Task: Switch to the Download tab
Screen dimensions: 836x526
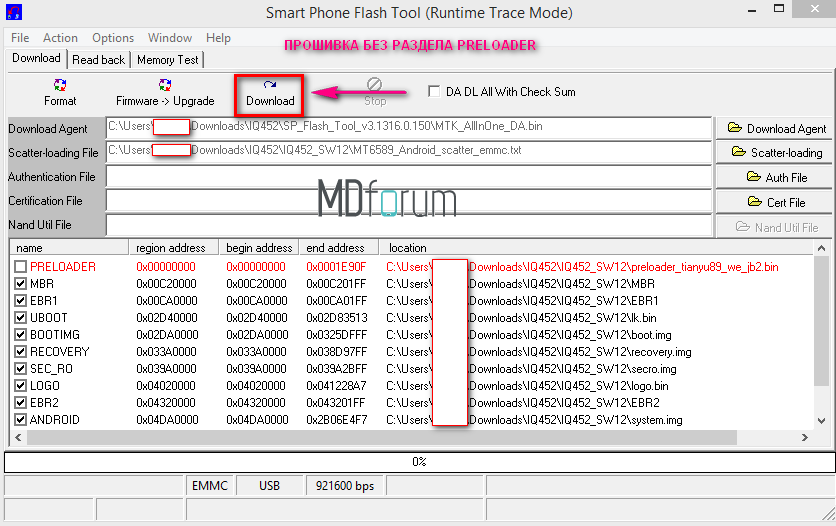Action: (36, 58)
